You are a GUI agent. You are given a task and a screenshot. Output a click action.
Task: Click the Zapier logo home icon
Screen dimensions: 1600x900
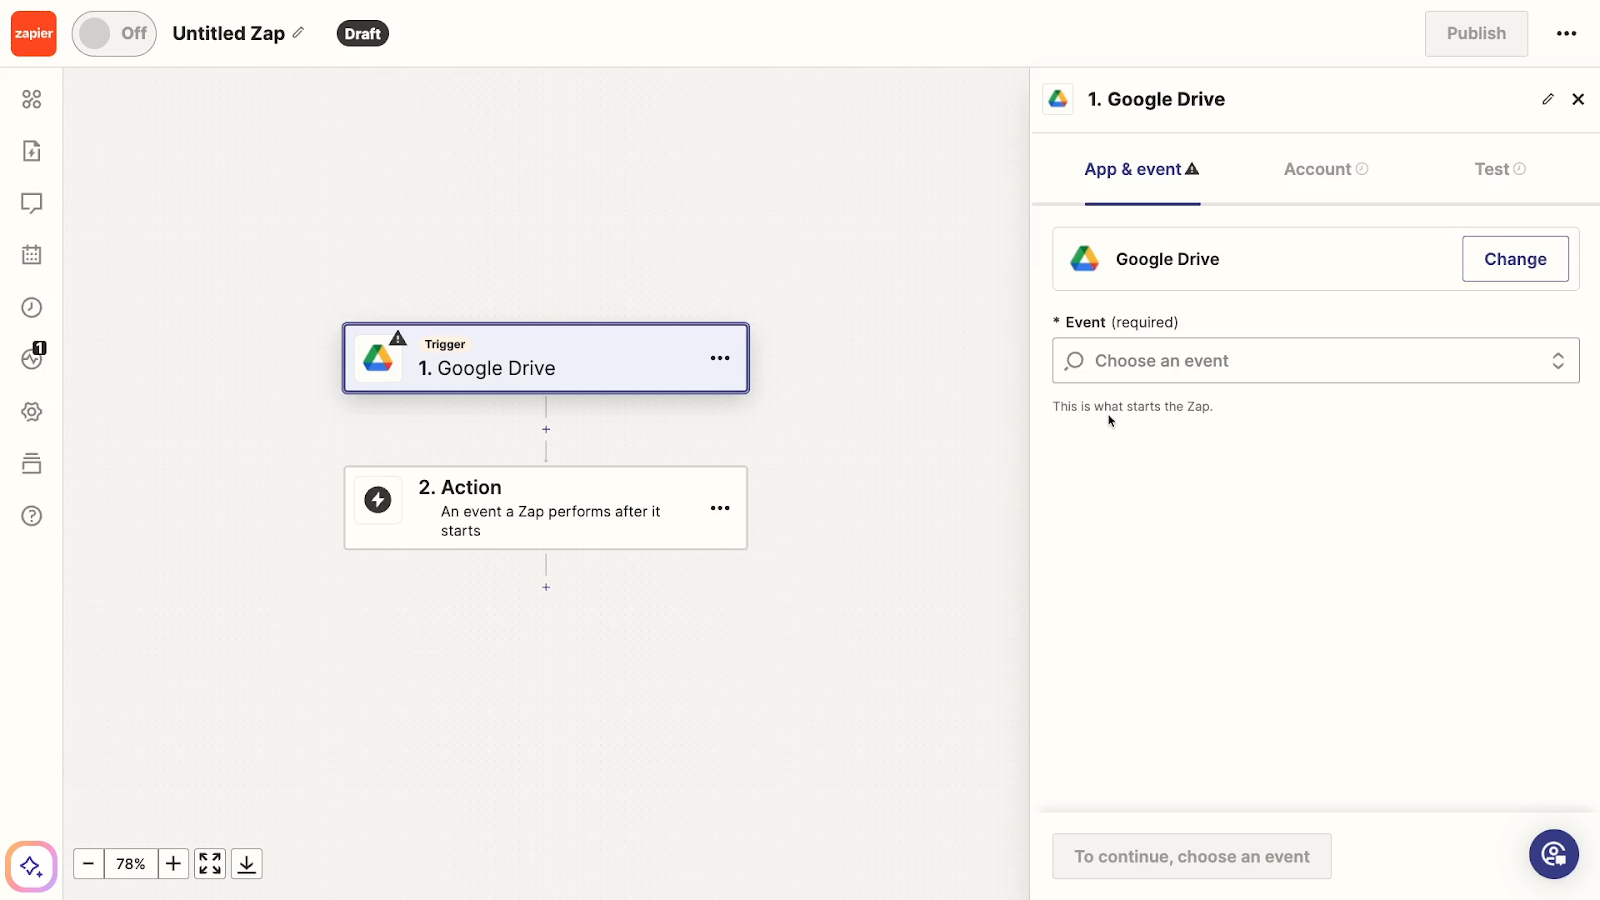[34, 34]
